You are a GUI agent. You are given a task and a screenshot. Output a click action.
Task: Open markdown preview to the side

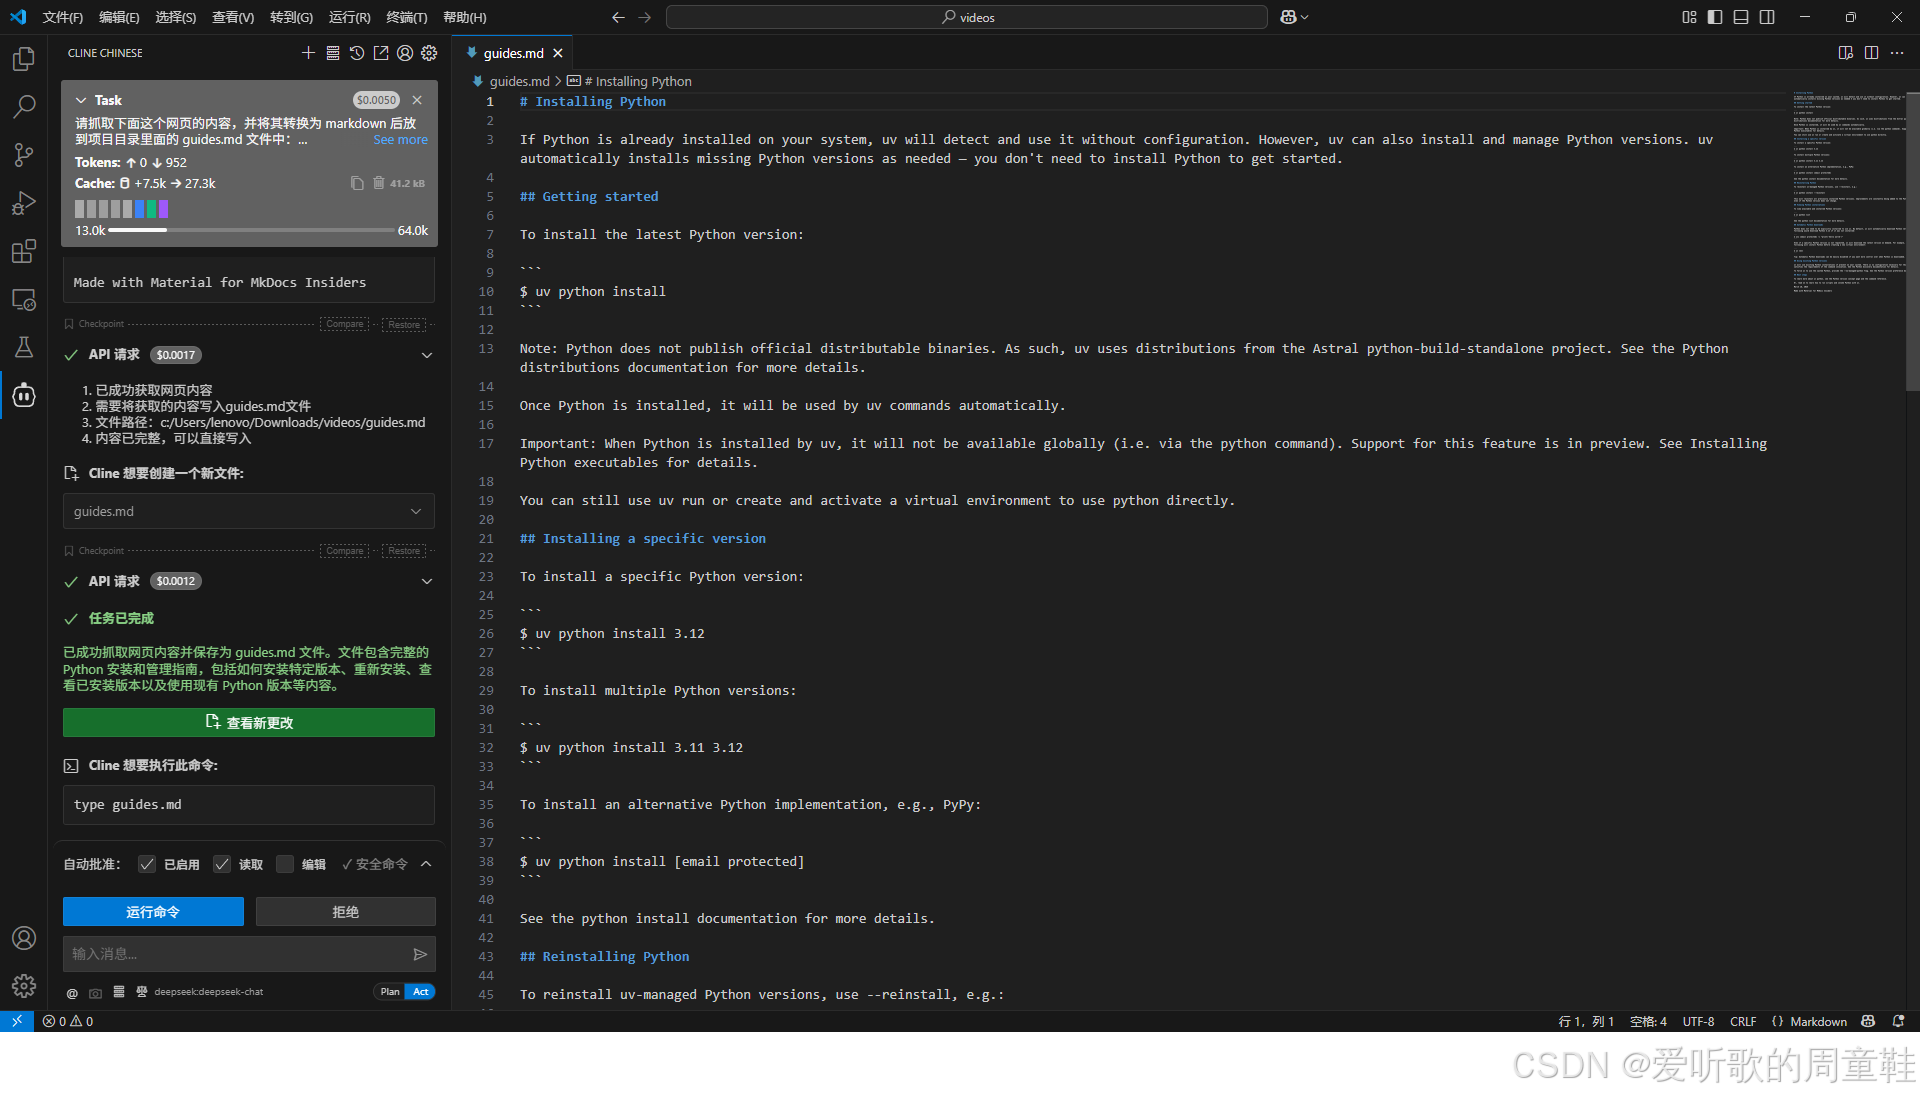[1846, 53]
